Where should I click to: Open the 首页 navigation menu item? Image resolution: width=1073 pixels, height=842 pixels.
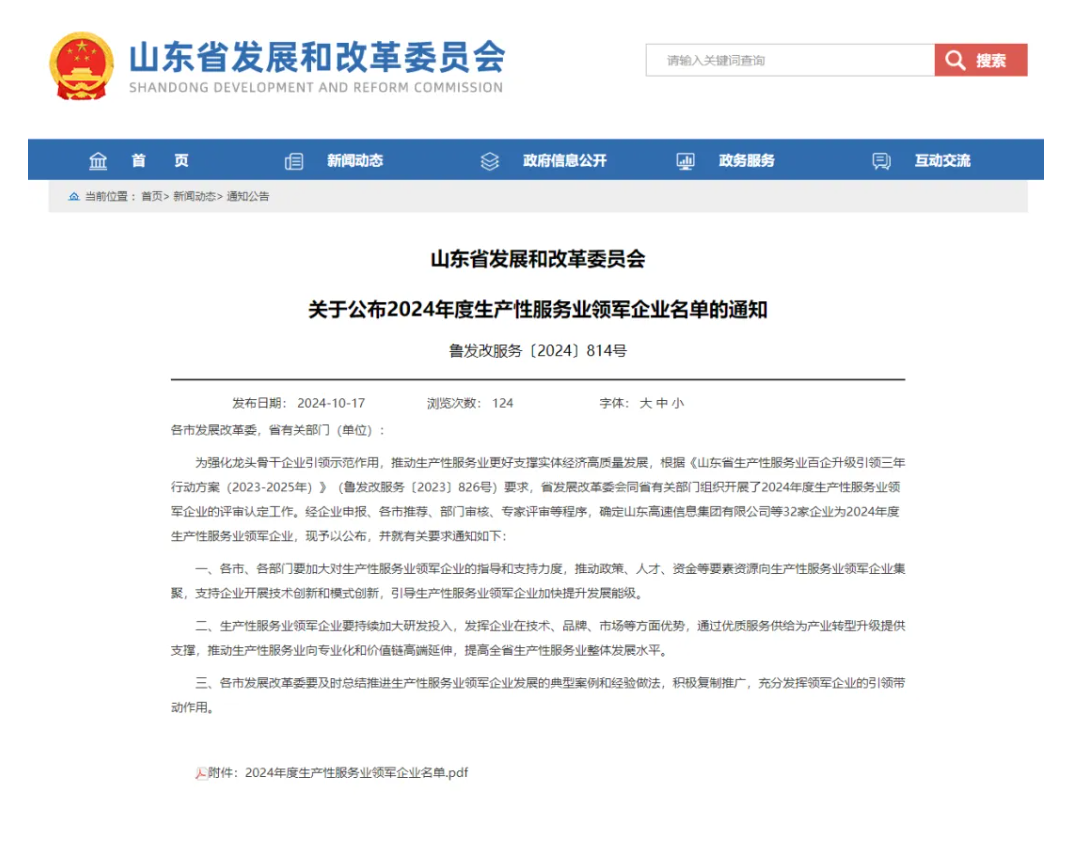click(160, 161)
